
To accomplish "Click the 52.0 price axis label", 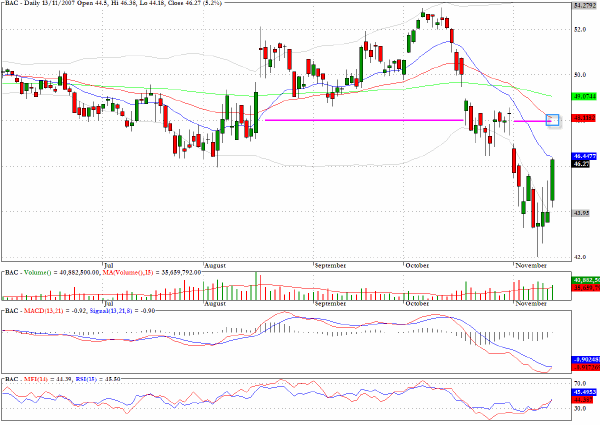I will [x=580, y=29].
